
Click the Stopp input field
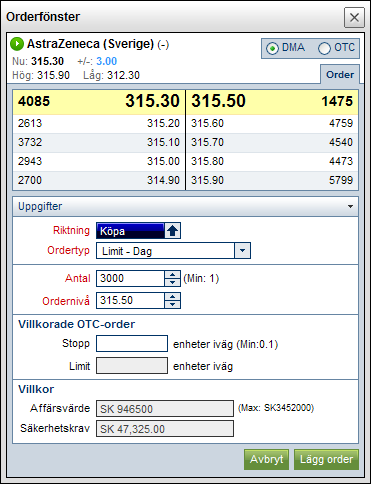pyautogui.click(x=132, y=344)
